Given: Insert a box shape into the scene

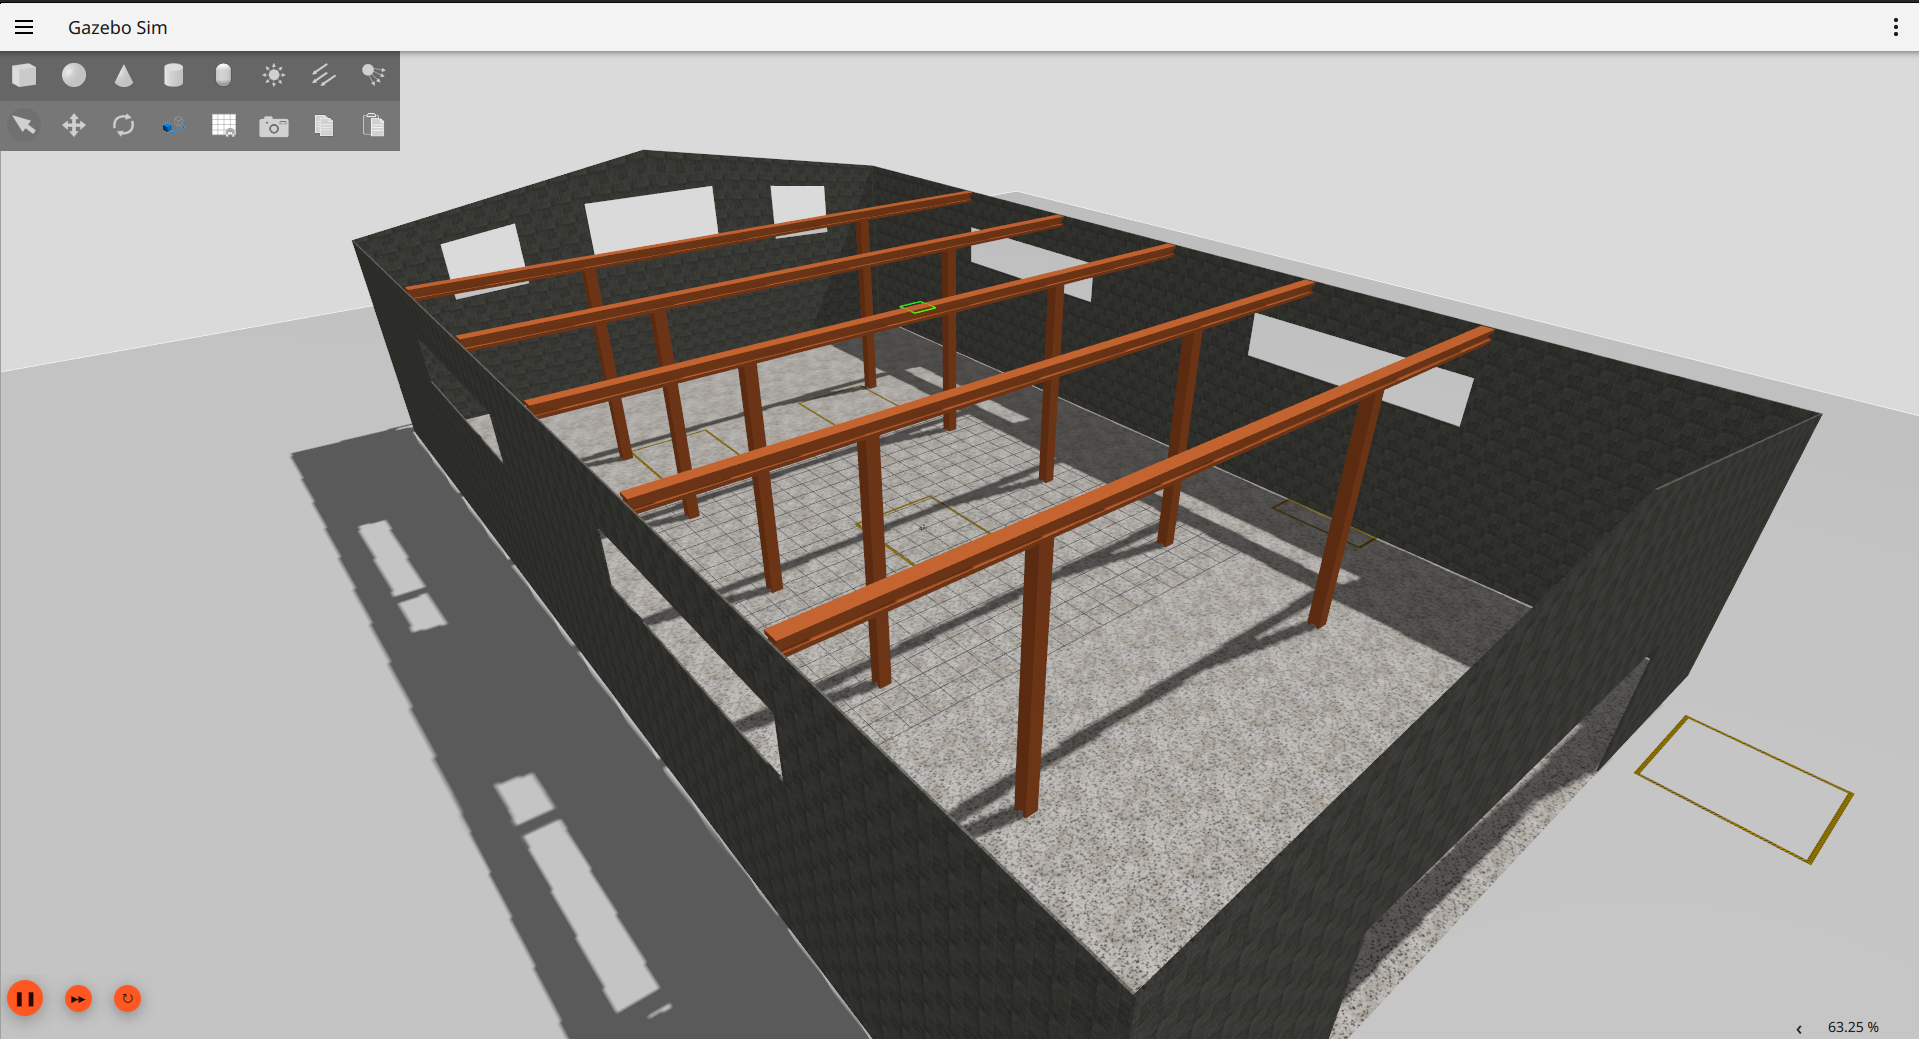Looking at the screenshot, I should 24,75.
